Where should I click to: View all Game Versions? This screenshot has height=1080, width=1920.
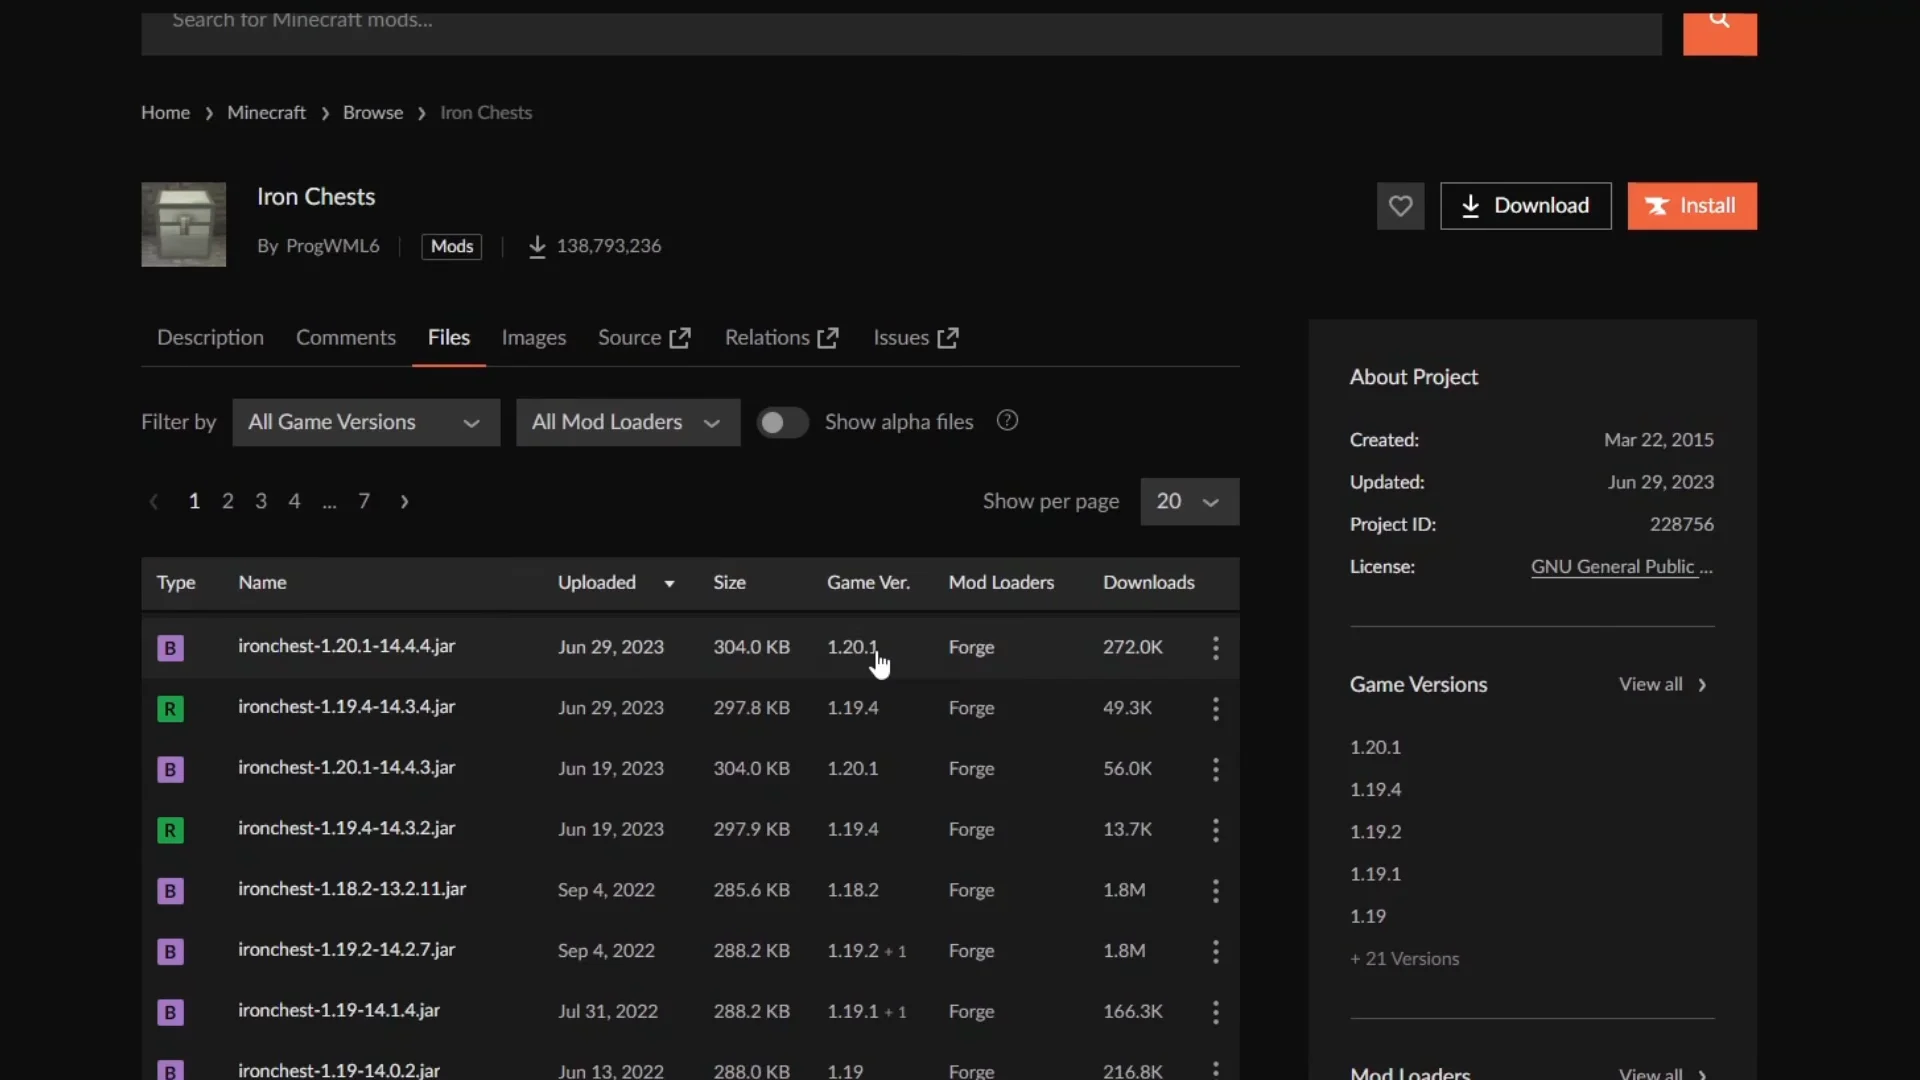1663,684
